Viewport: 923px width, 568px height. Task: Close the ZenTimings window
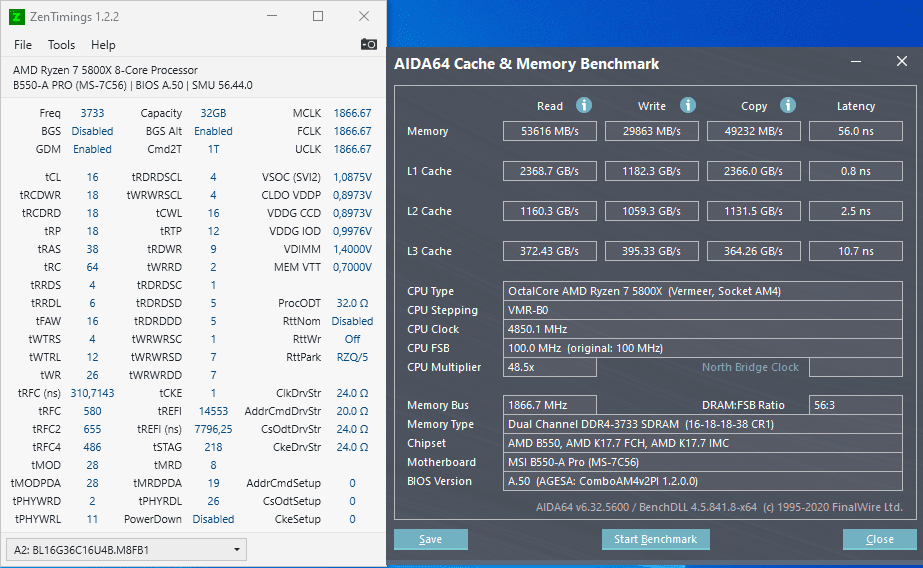pyautogui.click(x=364, y=16)
